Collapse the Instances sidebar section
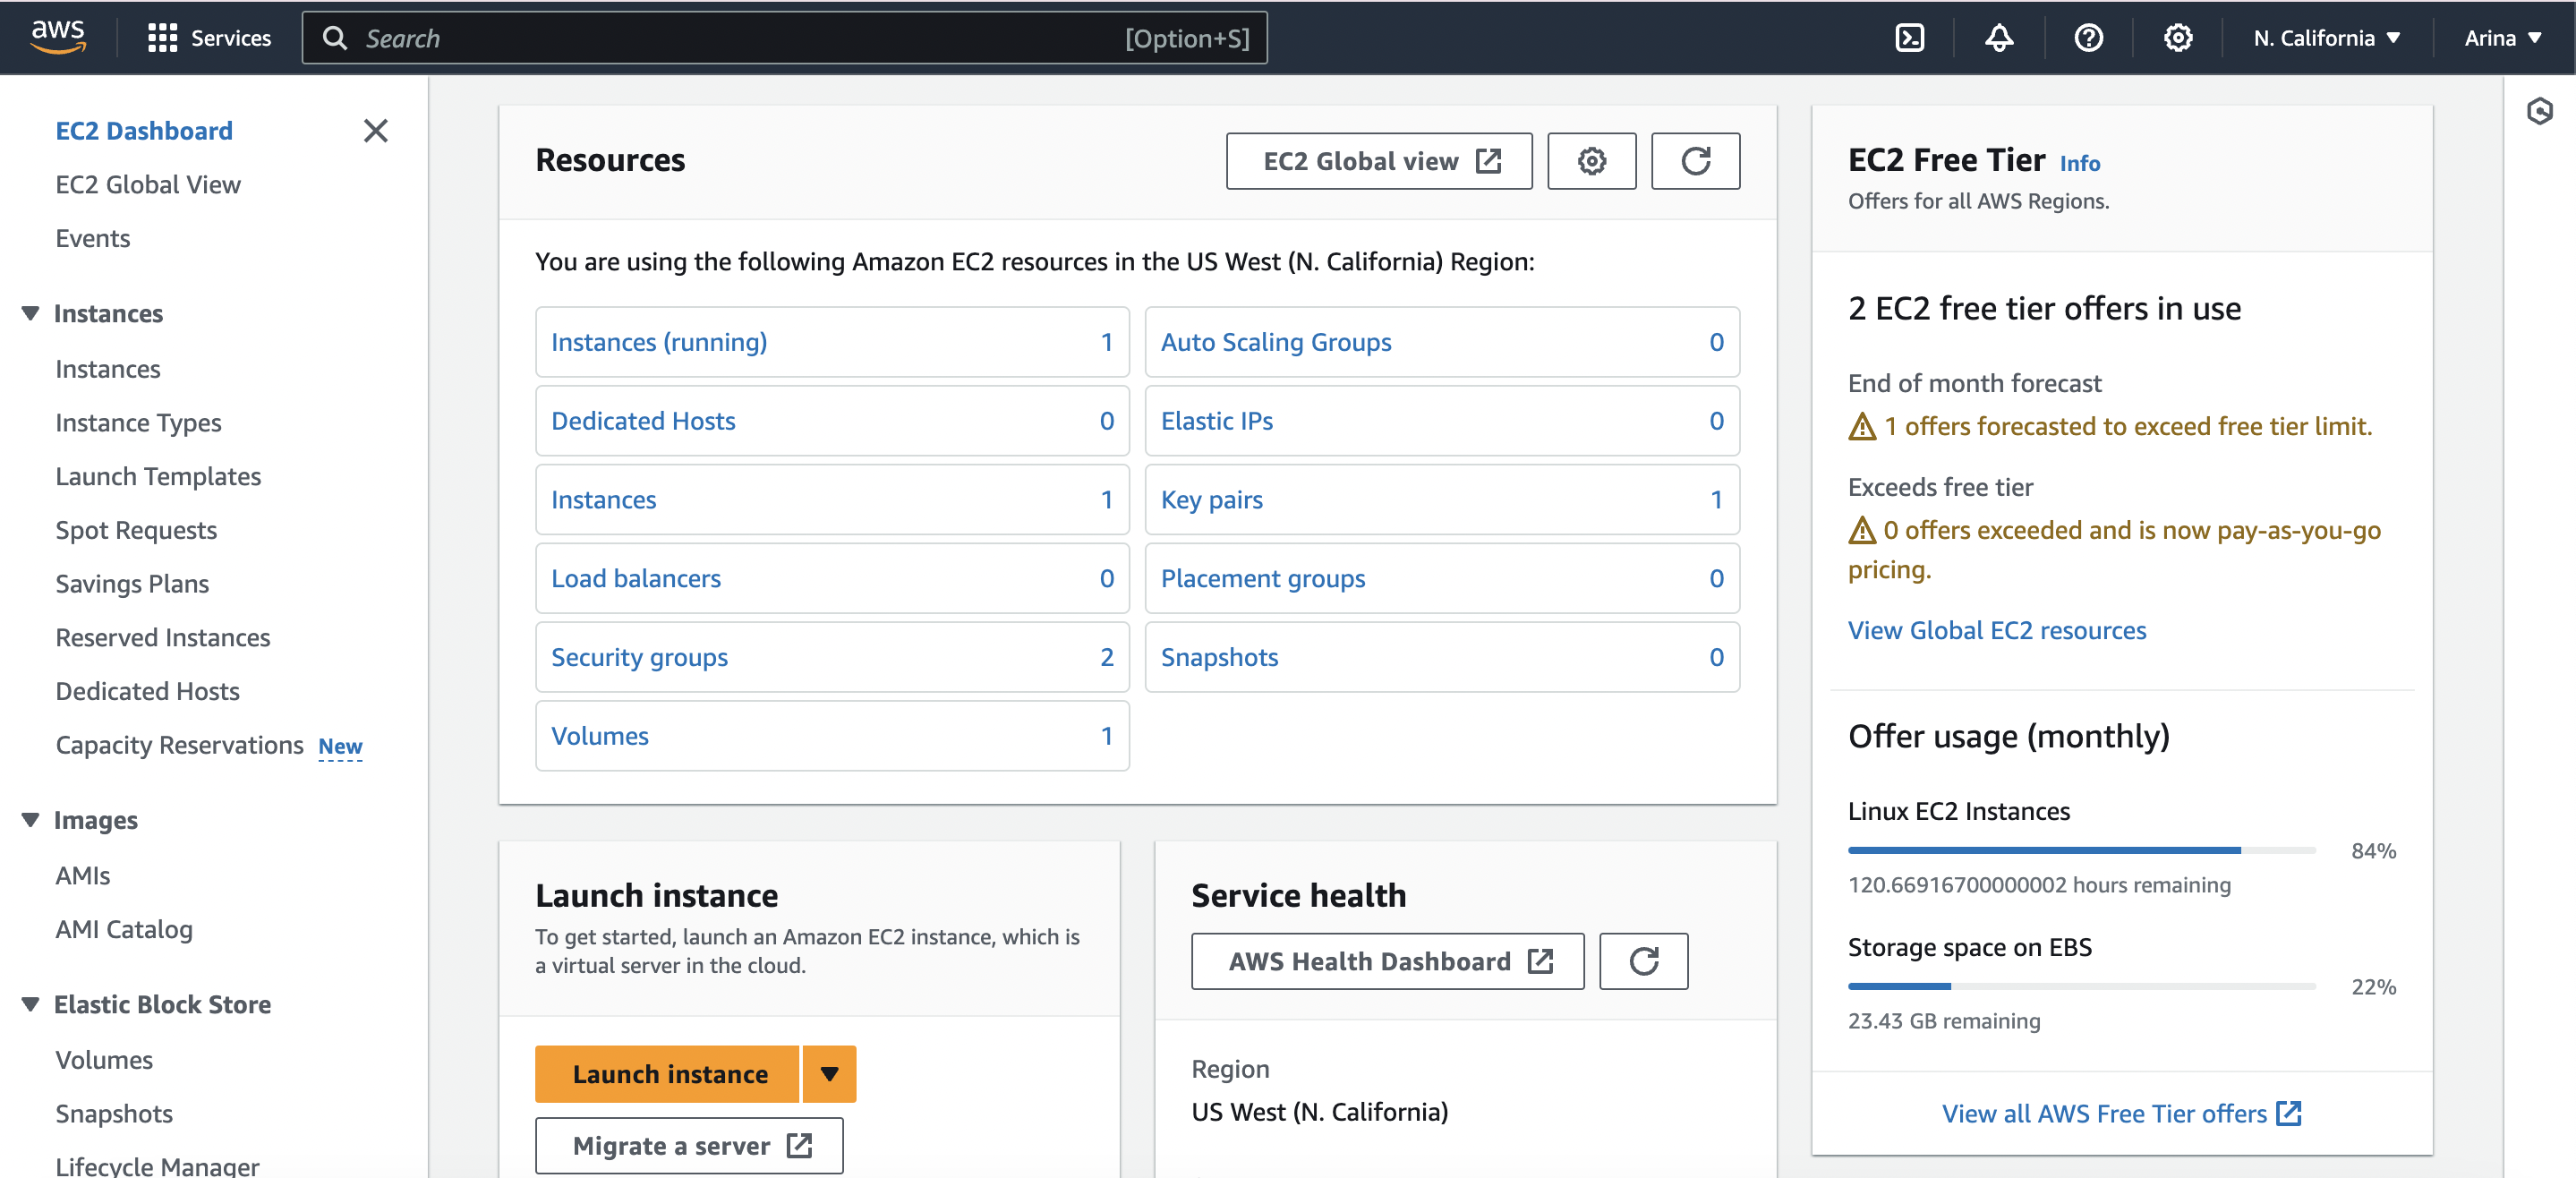 click(31, 314)
